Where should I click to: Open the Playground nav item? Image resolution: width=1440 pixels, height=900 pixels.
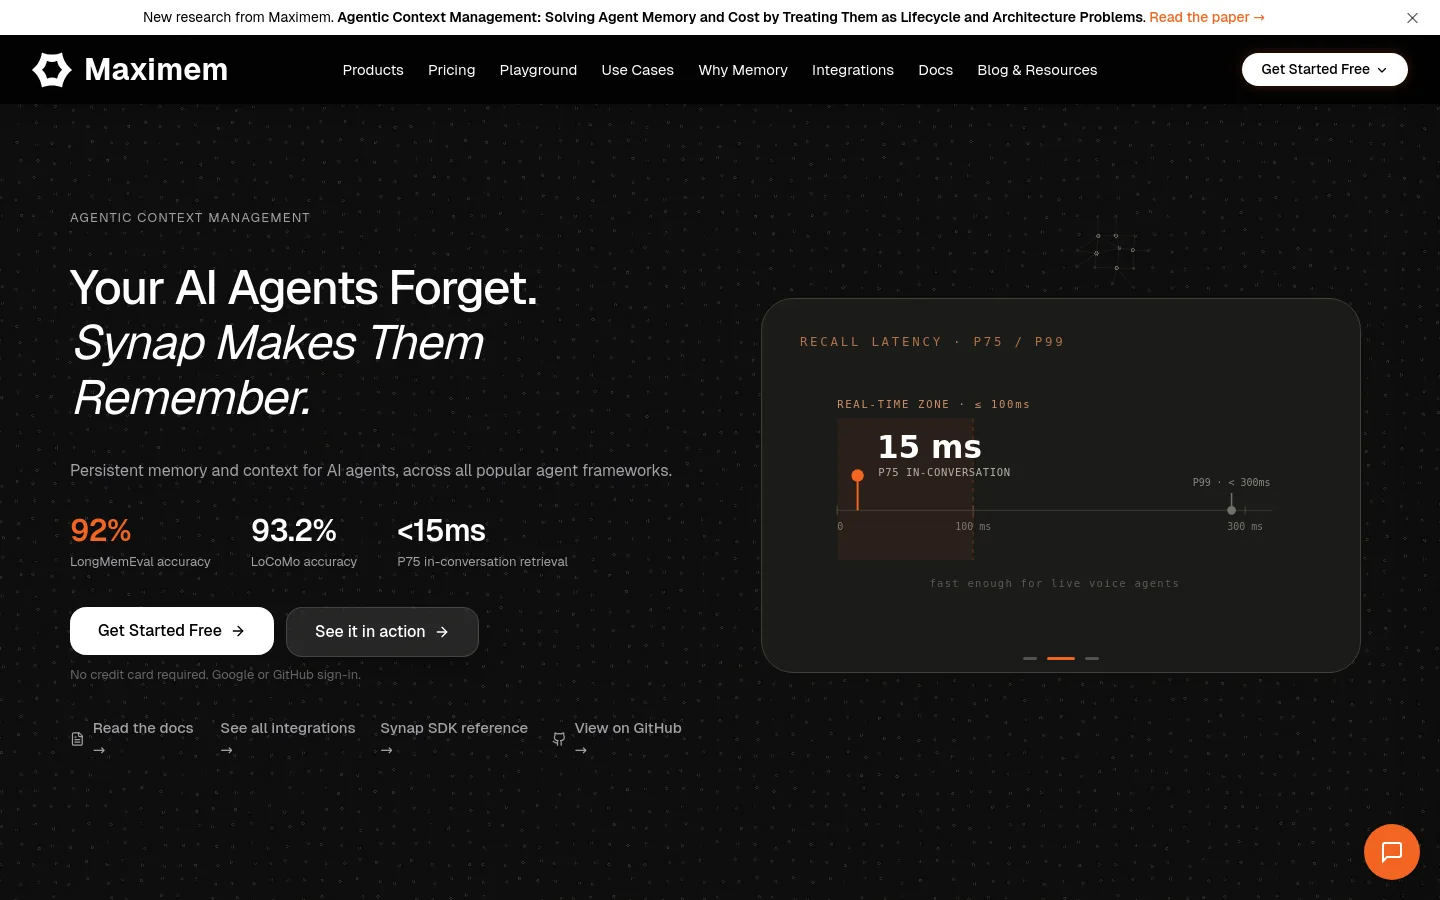pyautogui.click(x=538, y=70)
